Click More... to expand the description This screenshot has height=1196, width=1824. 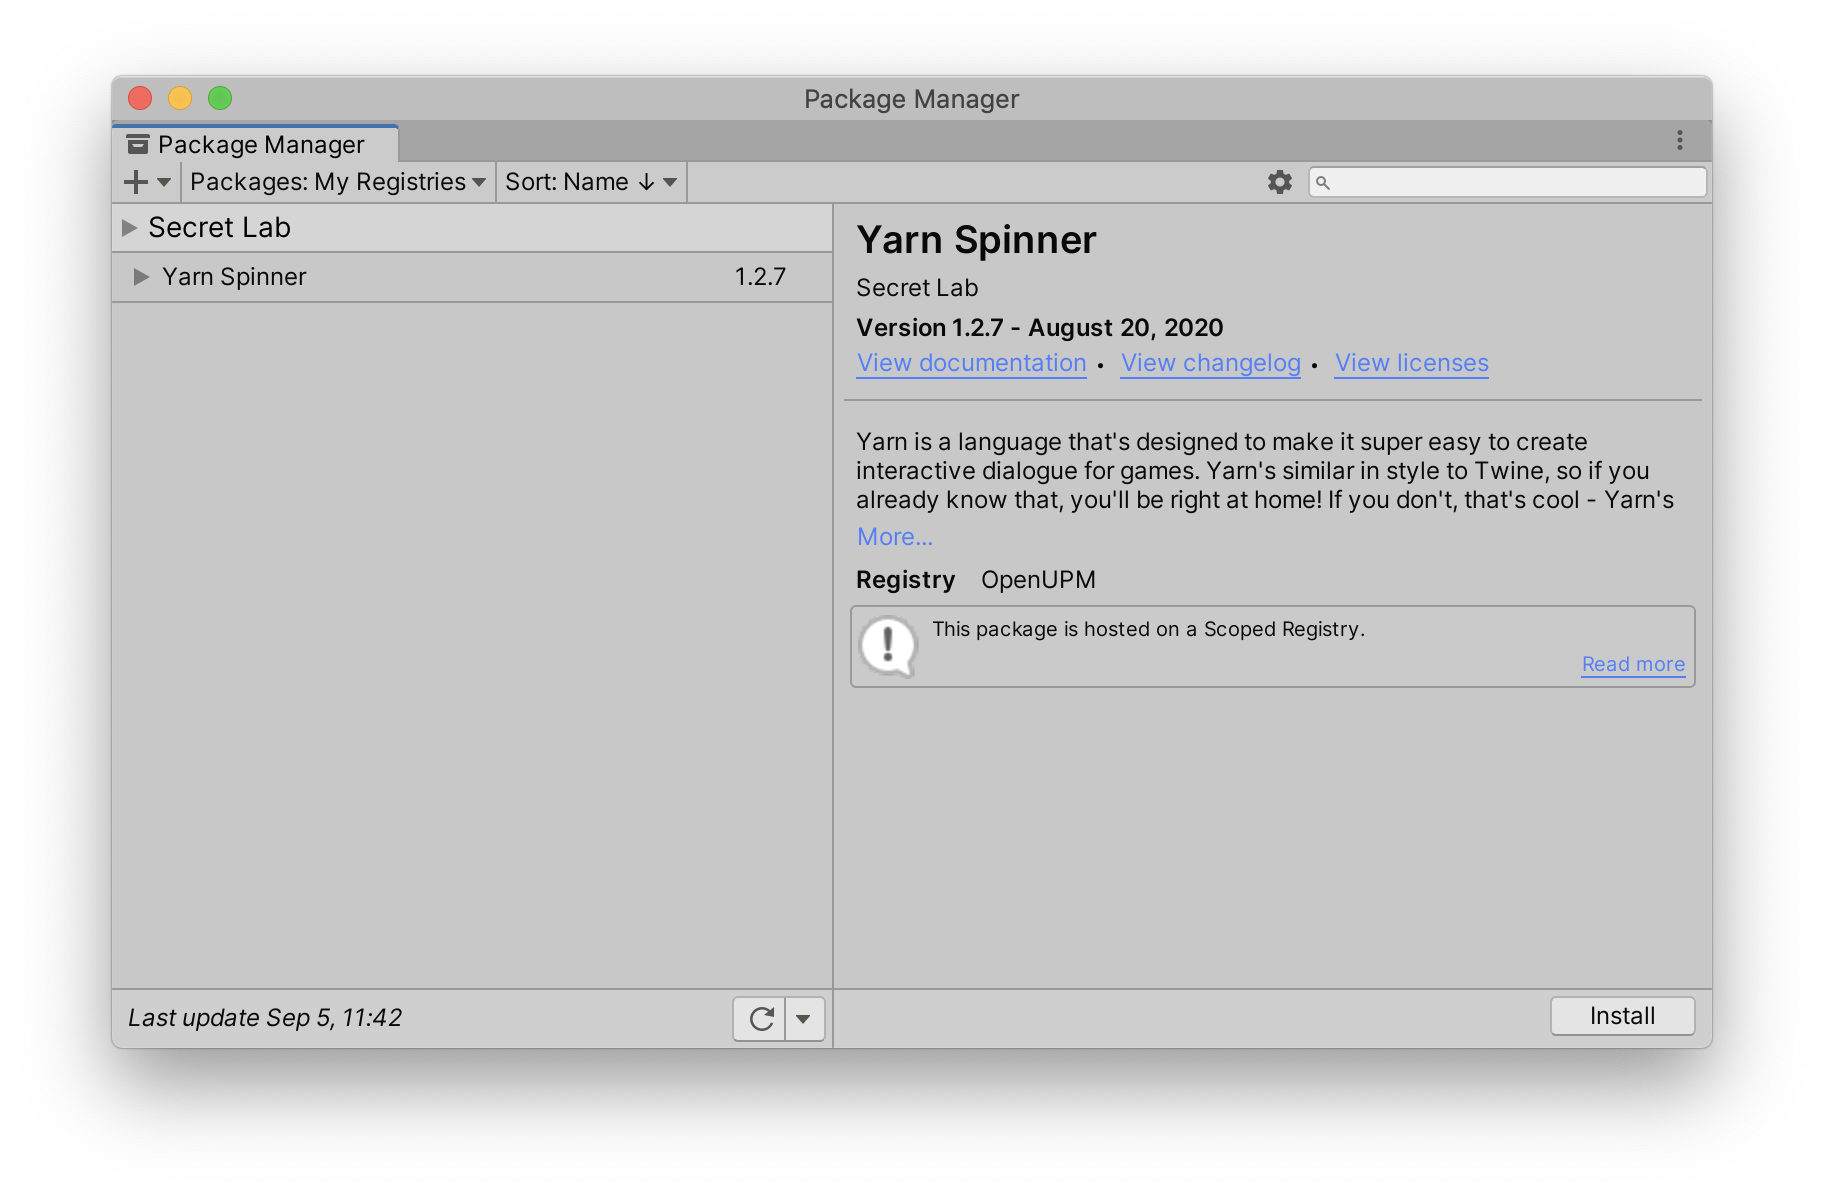click(894, 537)
